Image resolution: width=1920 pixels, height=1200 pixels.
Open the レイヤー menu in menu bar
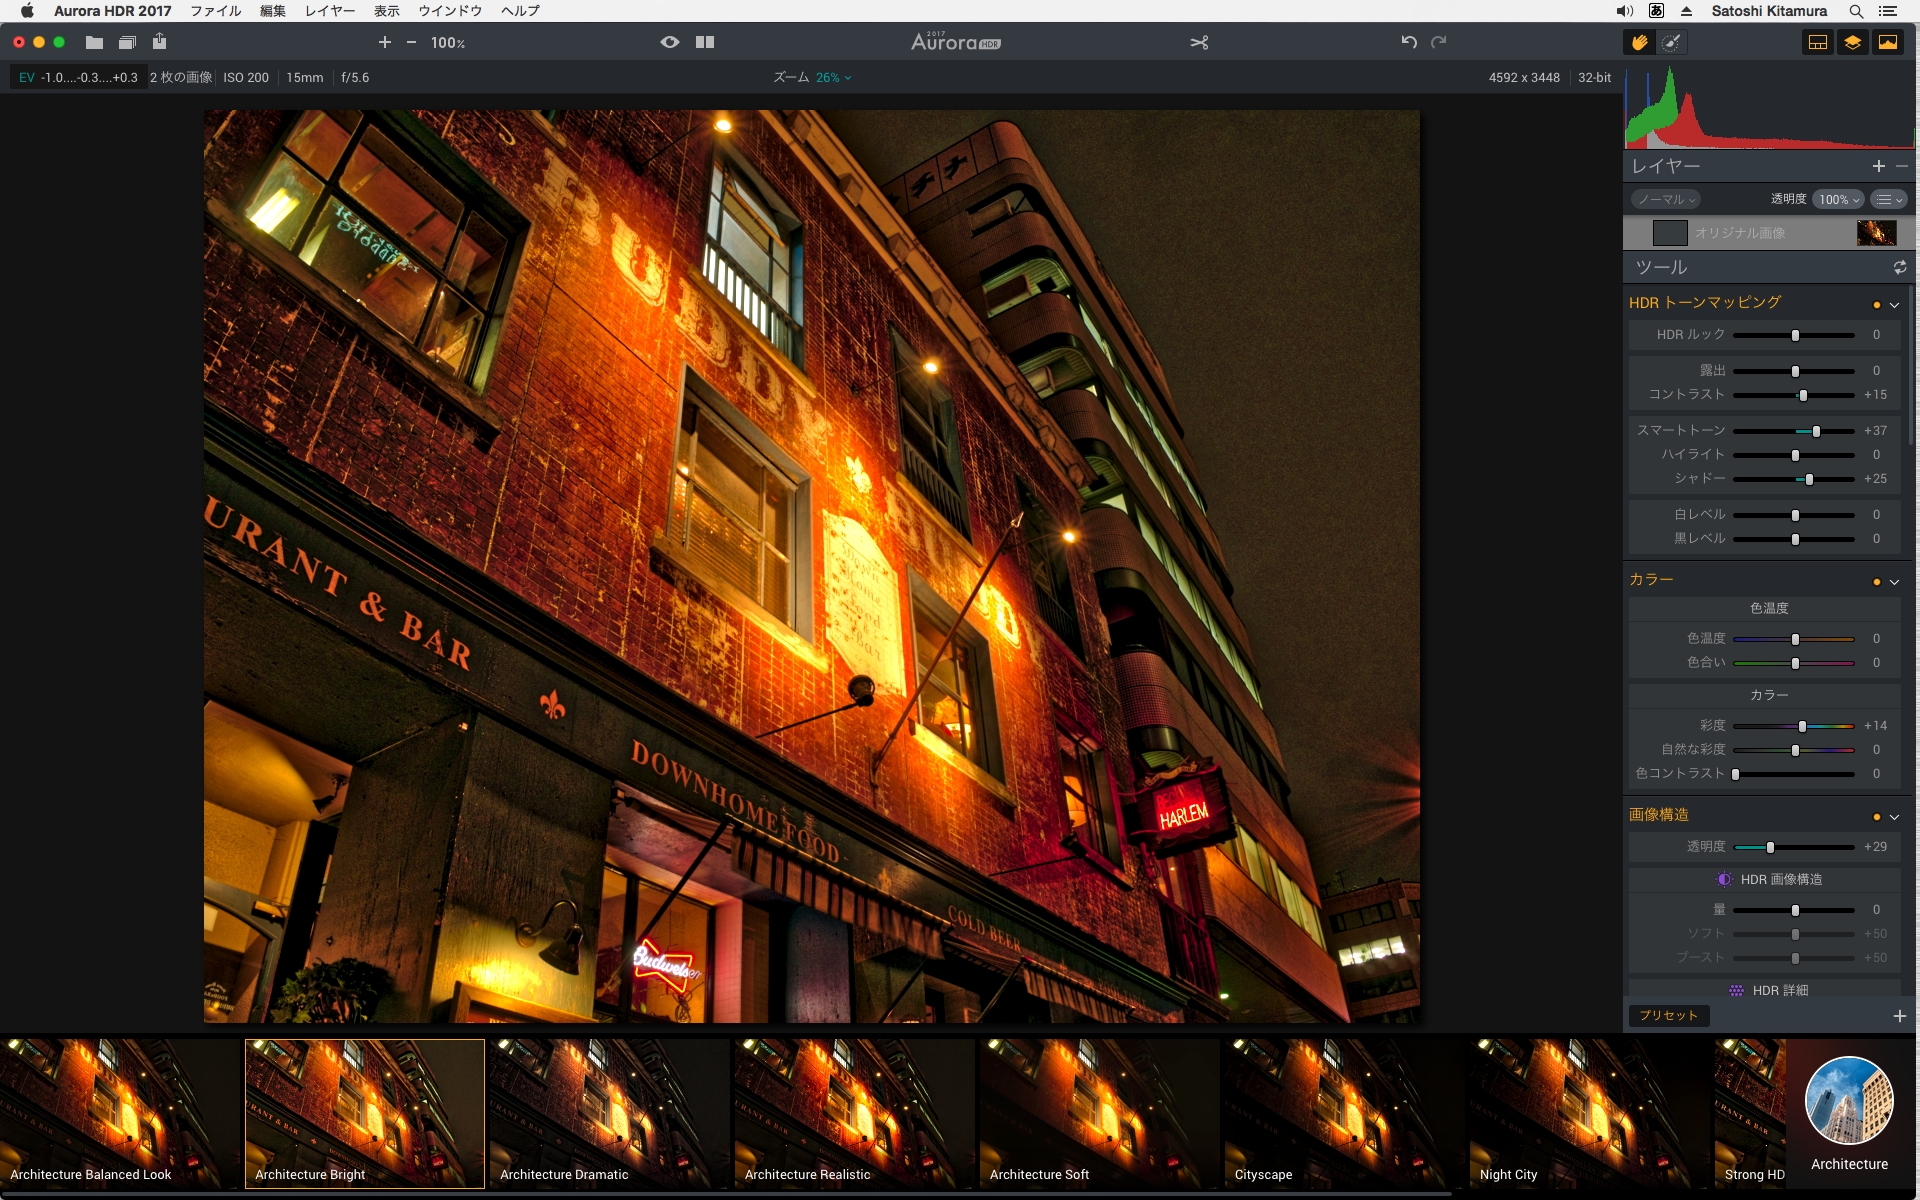click(330, 11)
